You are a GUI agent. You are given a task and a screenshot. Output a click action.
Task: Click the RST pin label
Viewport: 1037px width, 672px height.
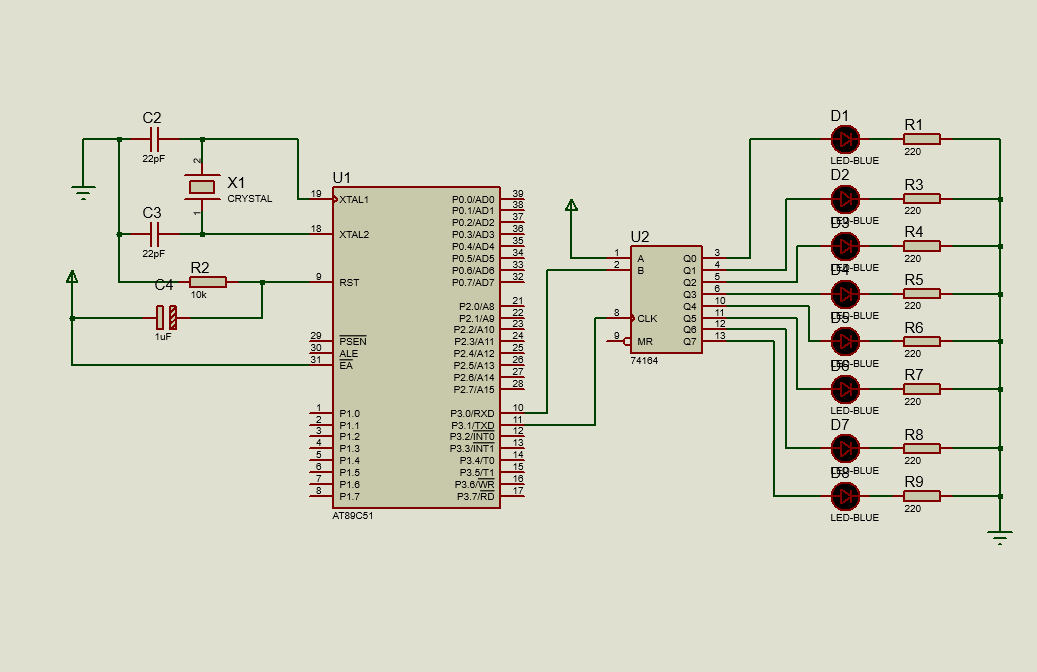pos(349,282)
